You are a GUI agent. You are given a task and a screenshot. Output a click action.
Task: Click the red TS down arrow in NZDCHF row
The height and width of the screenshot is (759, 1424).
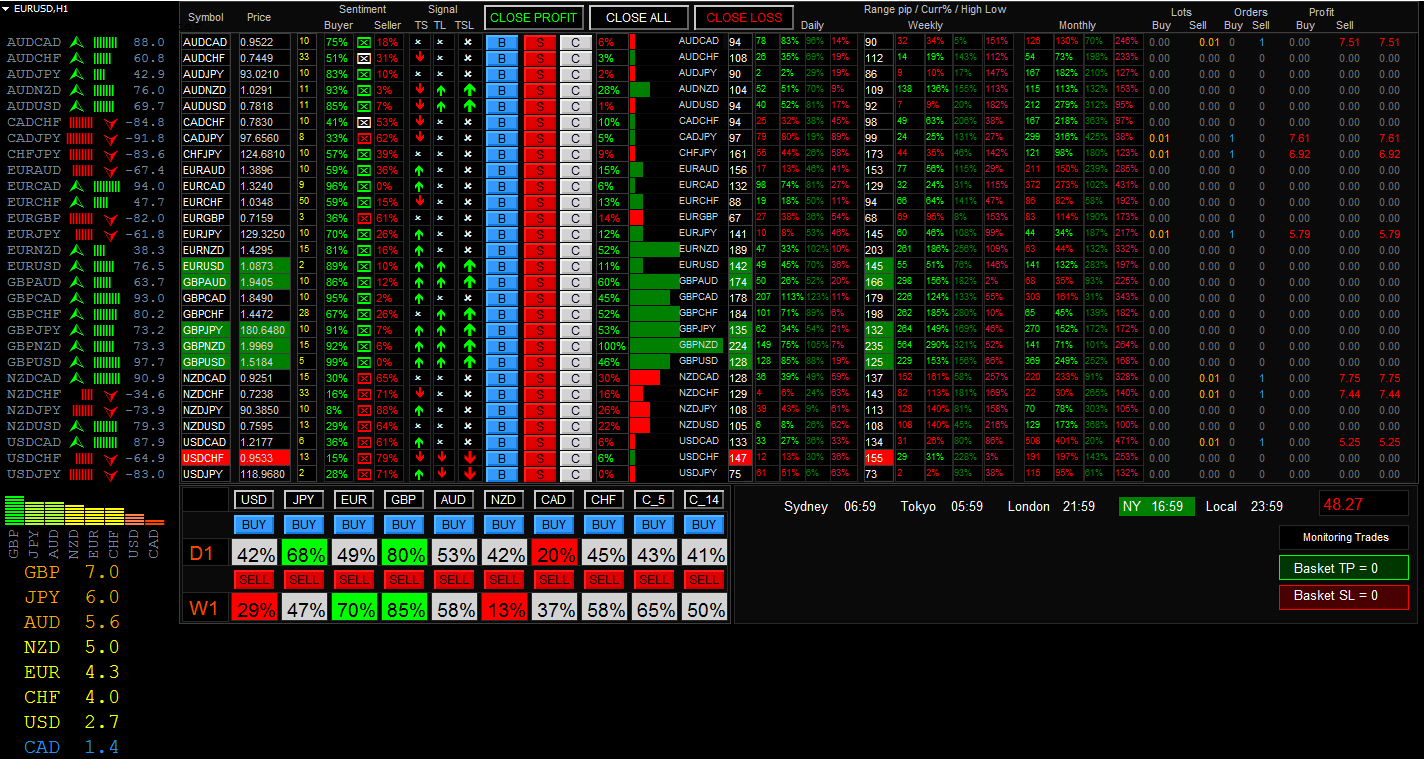point(420,394)
